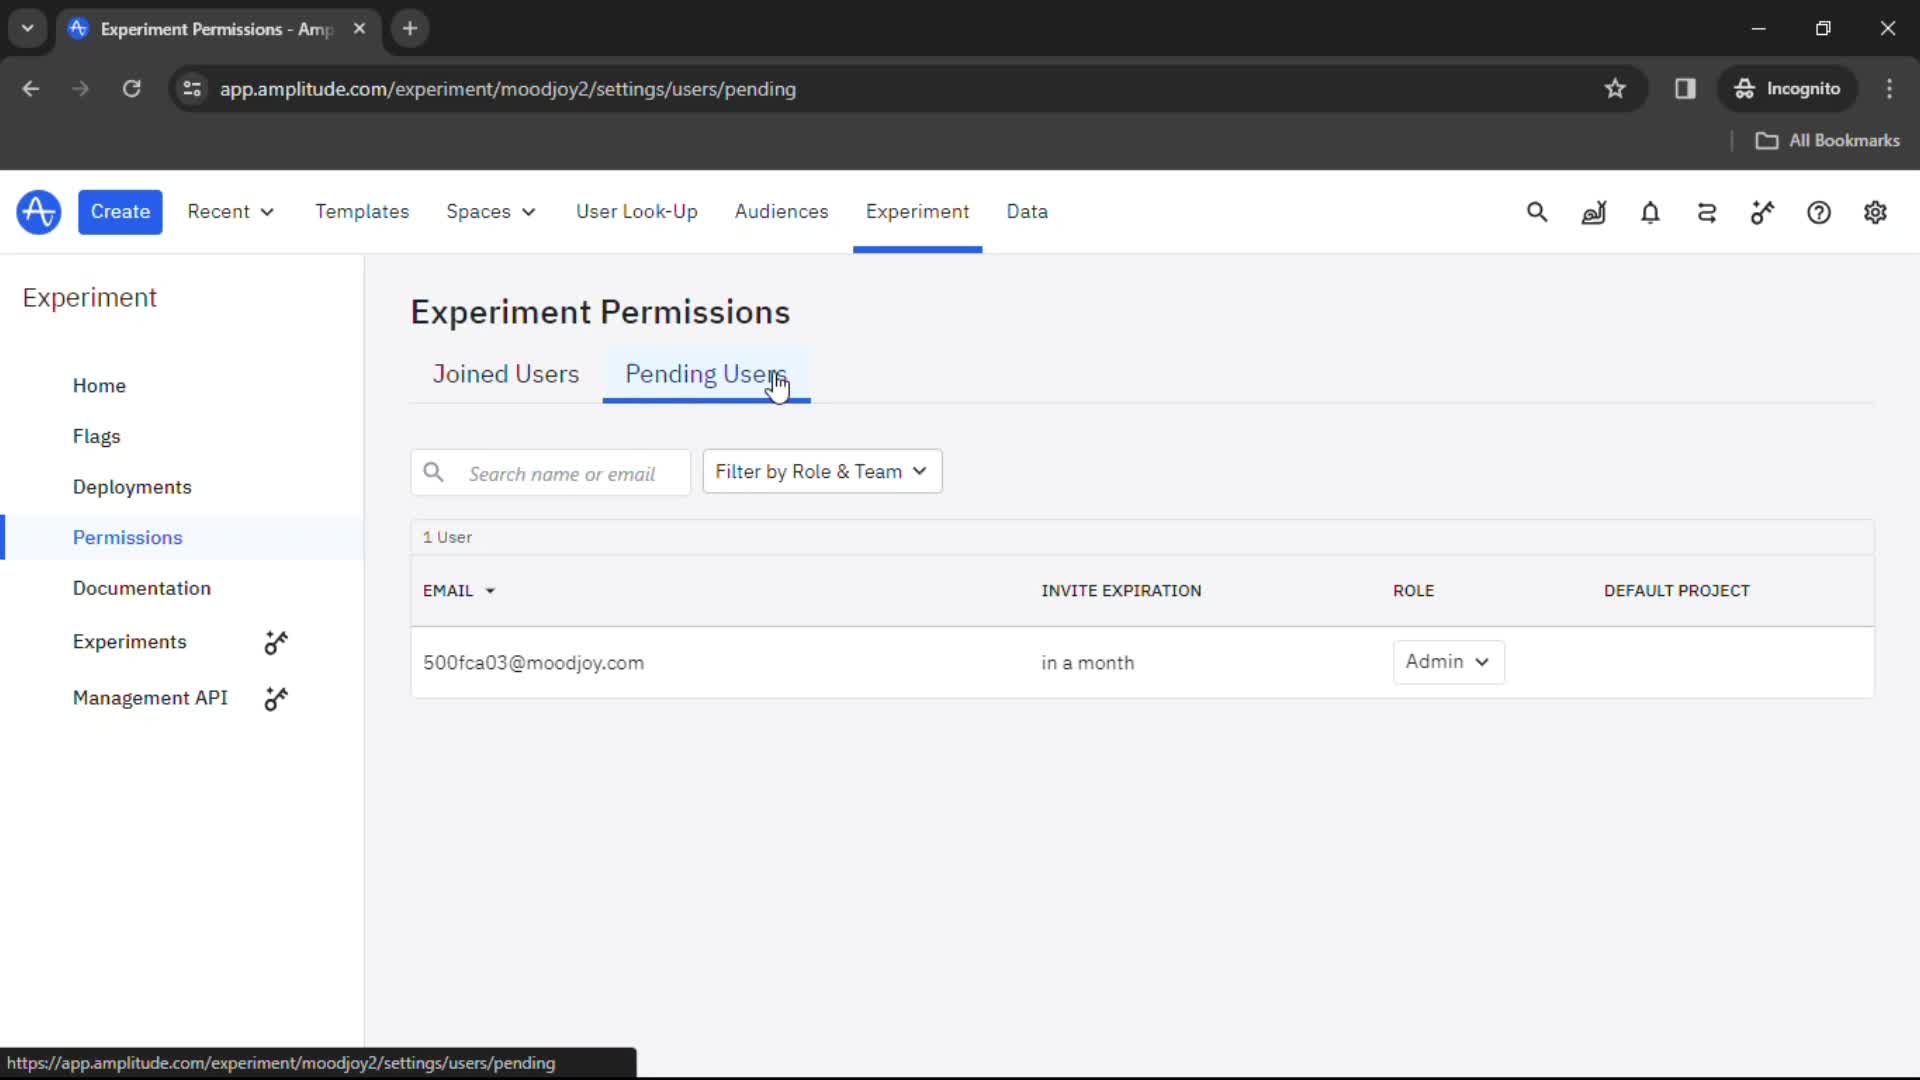Open Audiences menu item
Viewport: 1920px width, 1080px height.
pos(781,212)
